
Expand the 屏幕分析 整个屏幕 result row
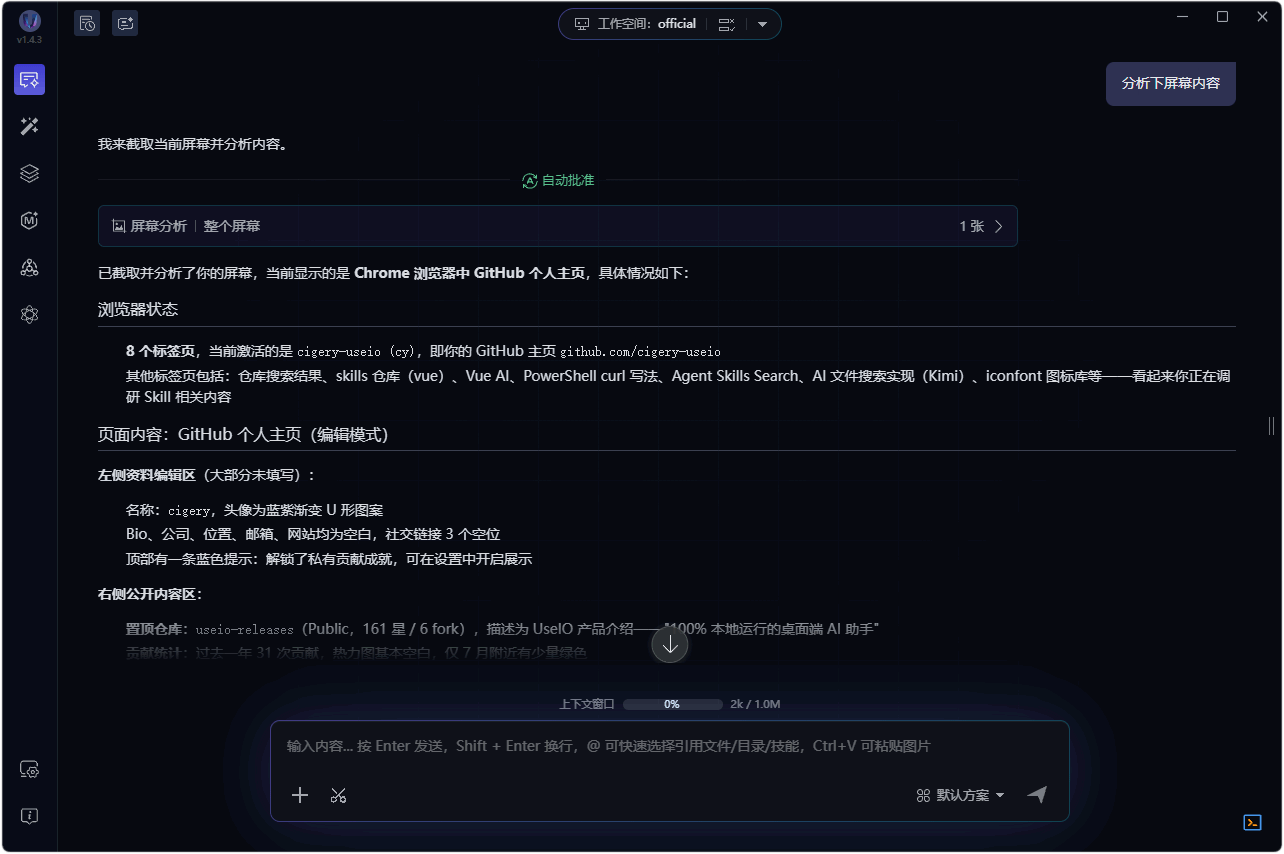(558, 226)
